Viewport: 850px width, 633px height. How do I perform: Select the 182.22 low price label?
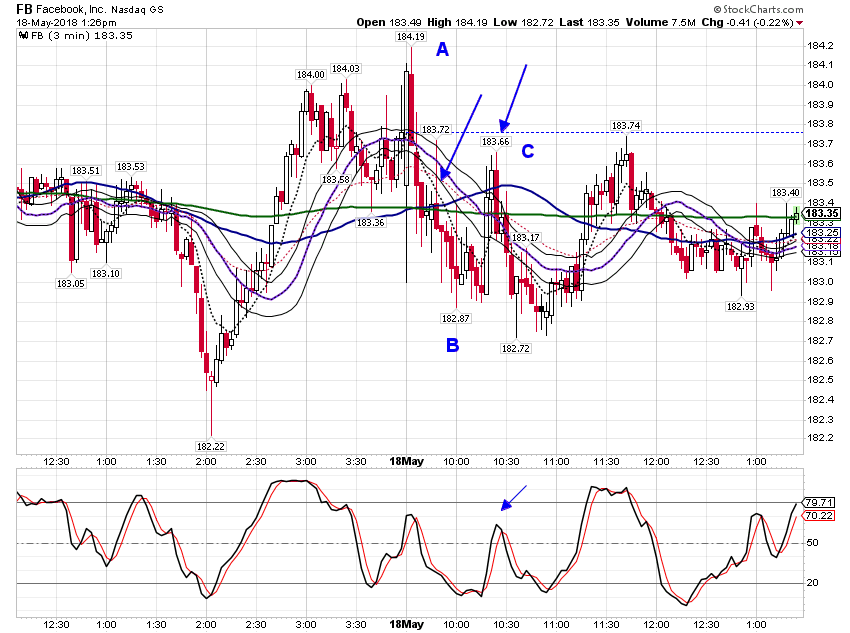pyautogui.click(x=211, y=447)
